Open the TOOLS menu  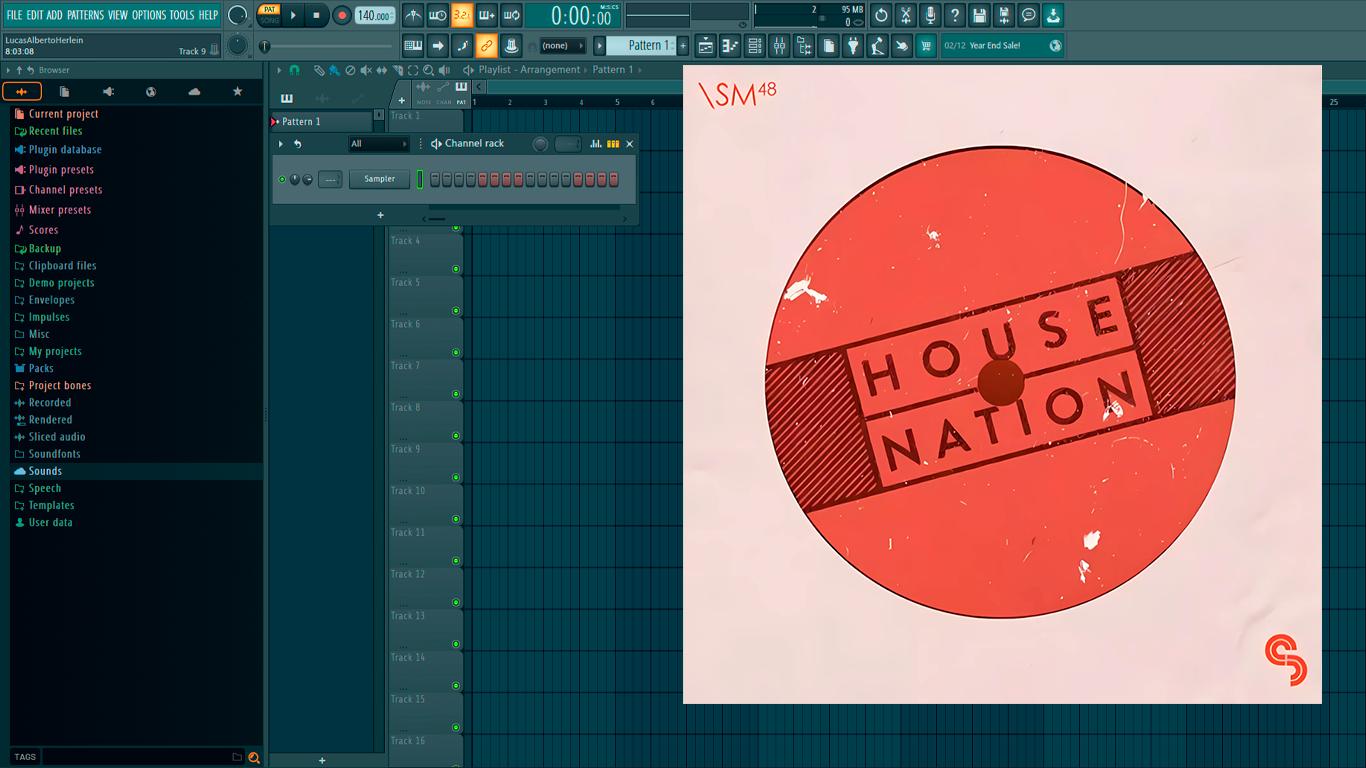pos(182,15)
